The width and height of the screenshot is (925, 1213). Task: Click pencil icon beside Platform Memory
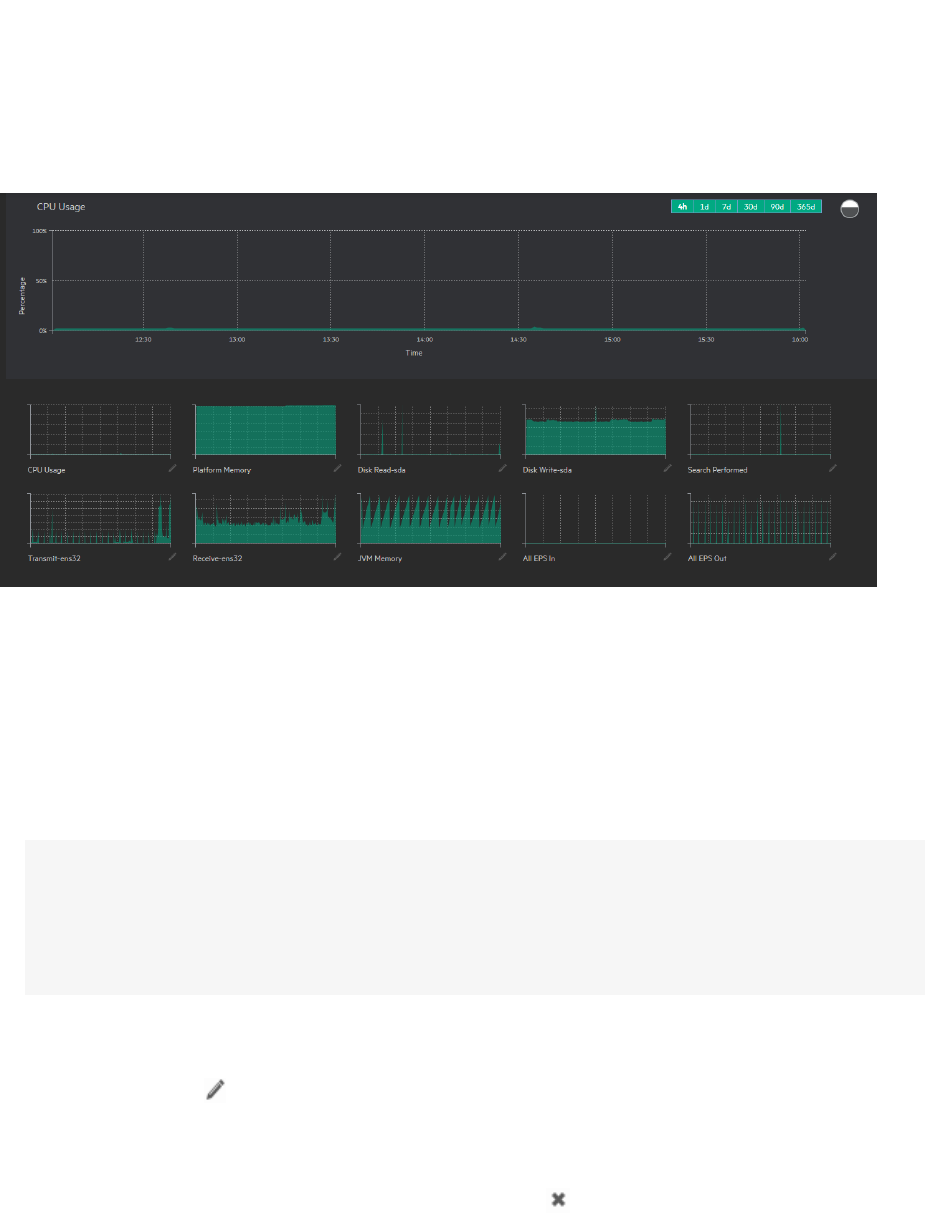pyautogui.click(x=337, y=467)
